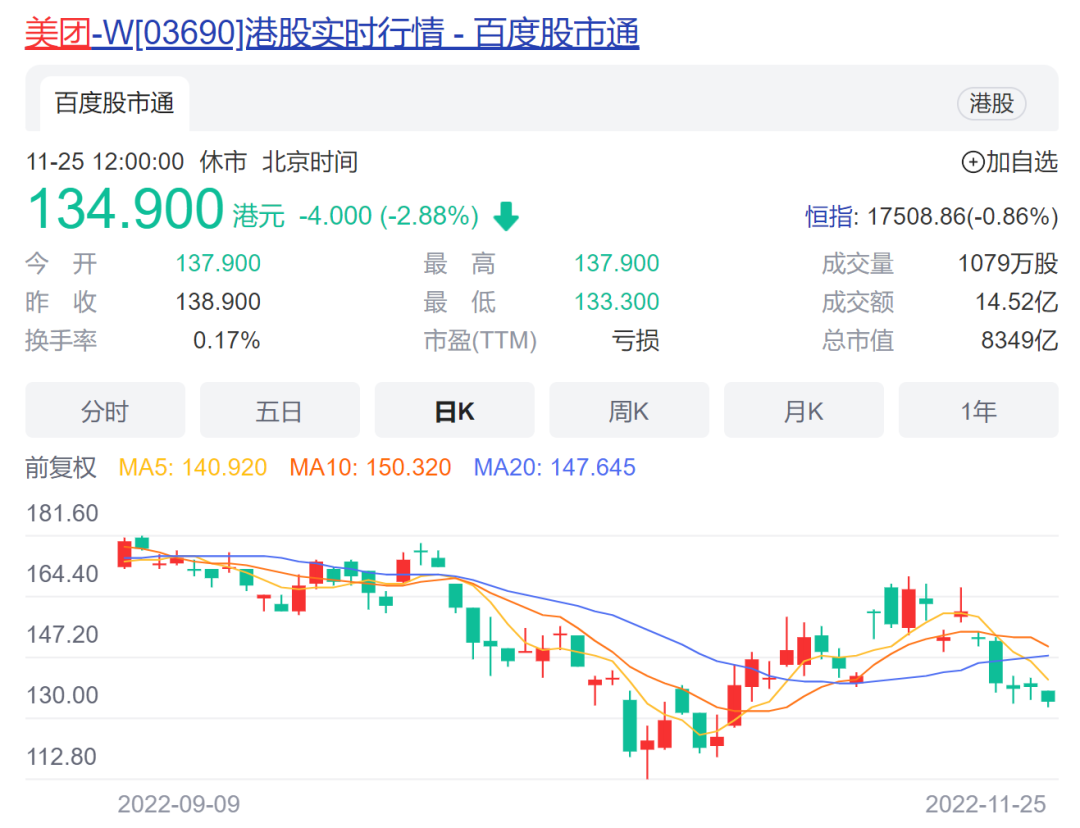Click the 最高 value 137.900

click(x=616, y=263)
